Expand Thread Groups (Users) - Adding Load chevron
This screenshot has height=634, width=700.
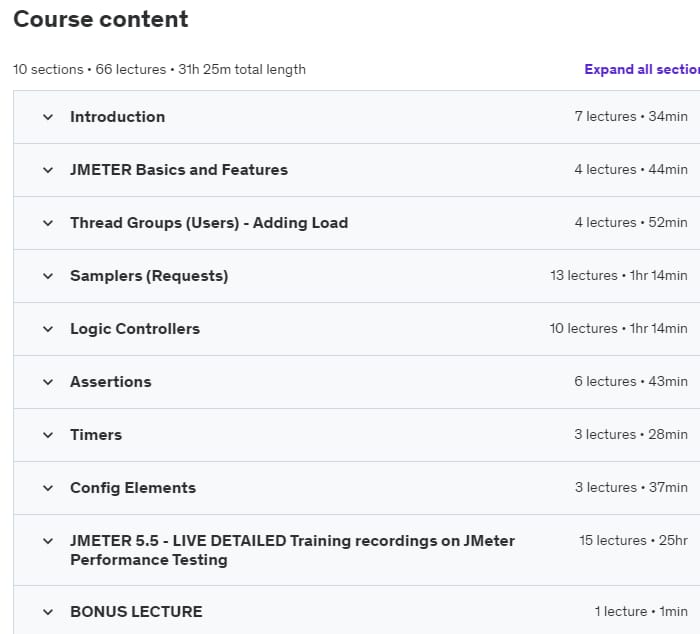pos(48,223)
